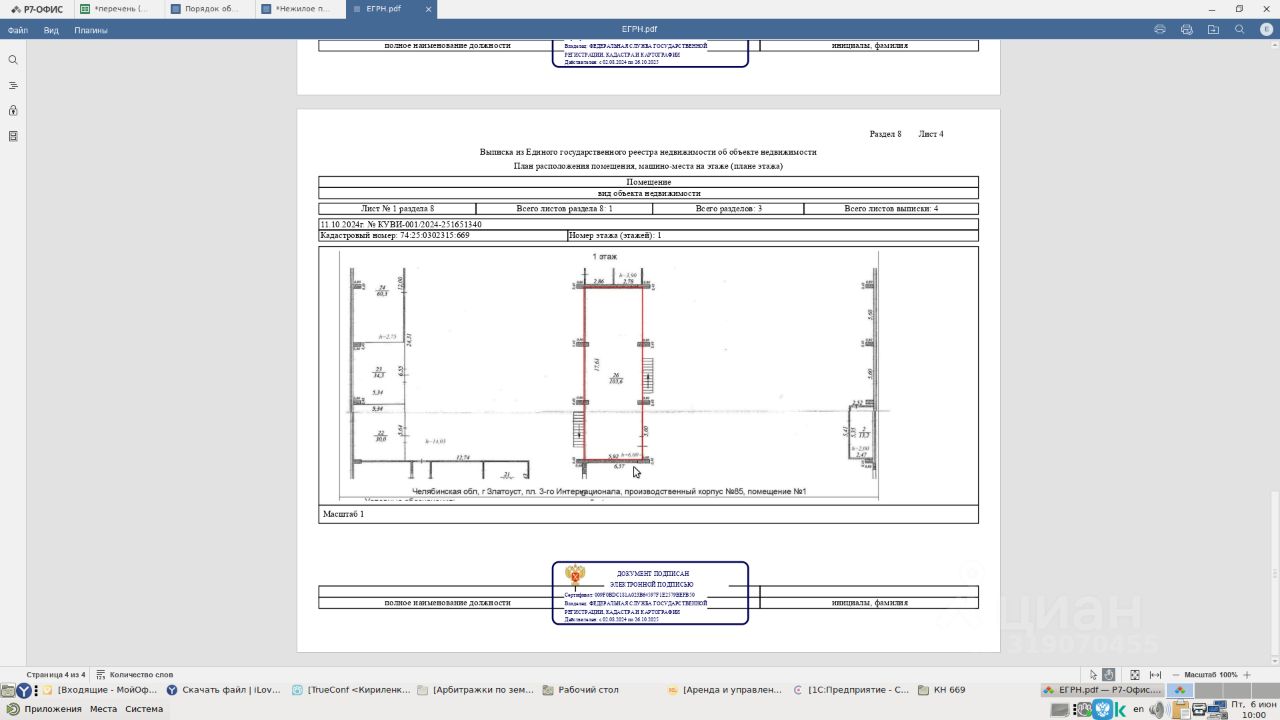Open the Система system menu
This screenshot has height=720, width=1280.
pyautogui.click(x=144, y=709)
